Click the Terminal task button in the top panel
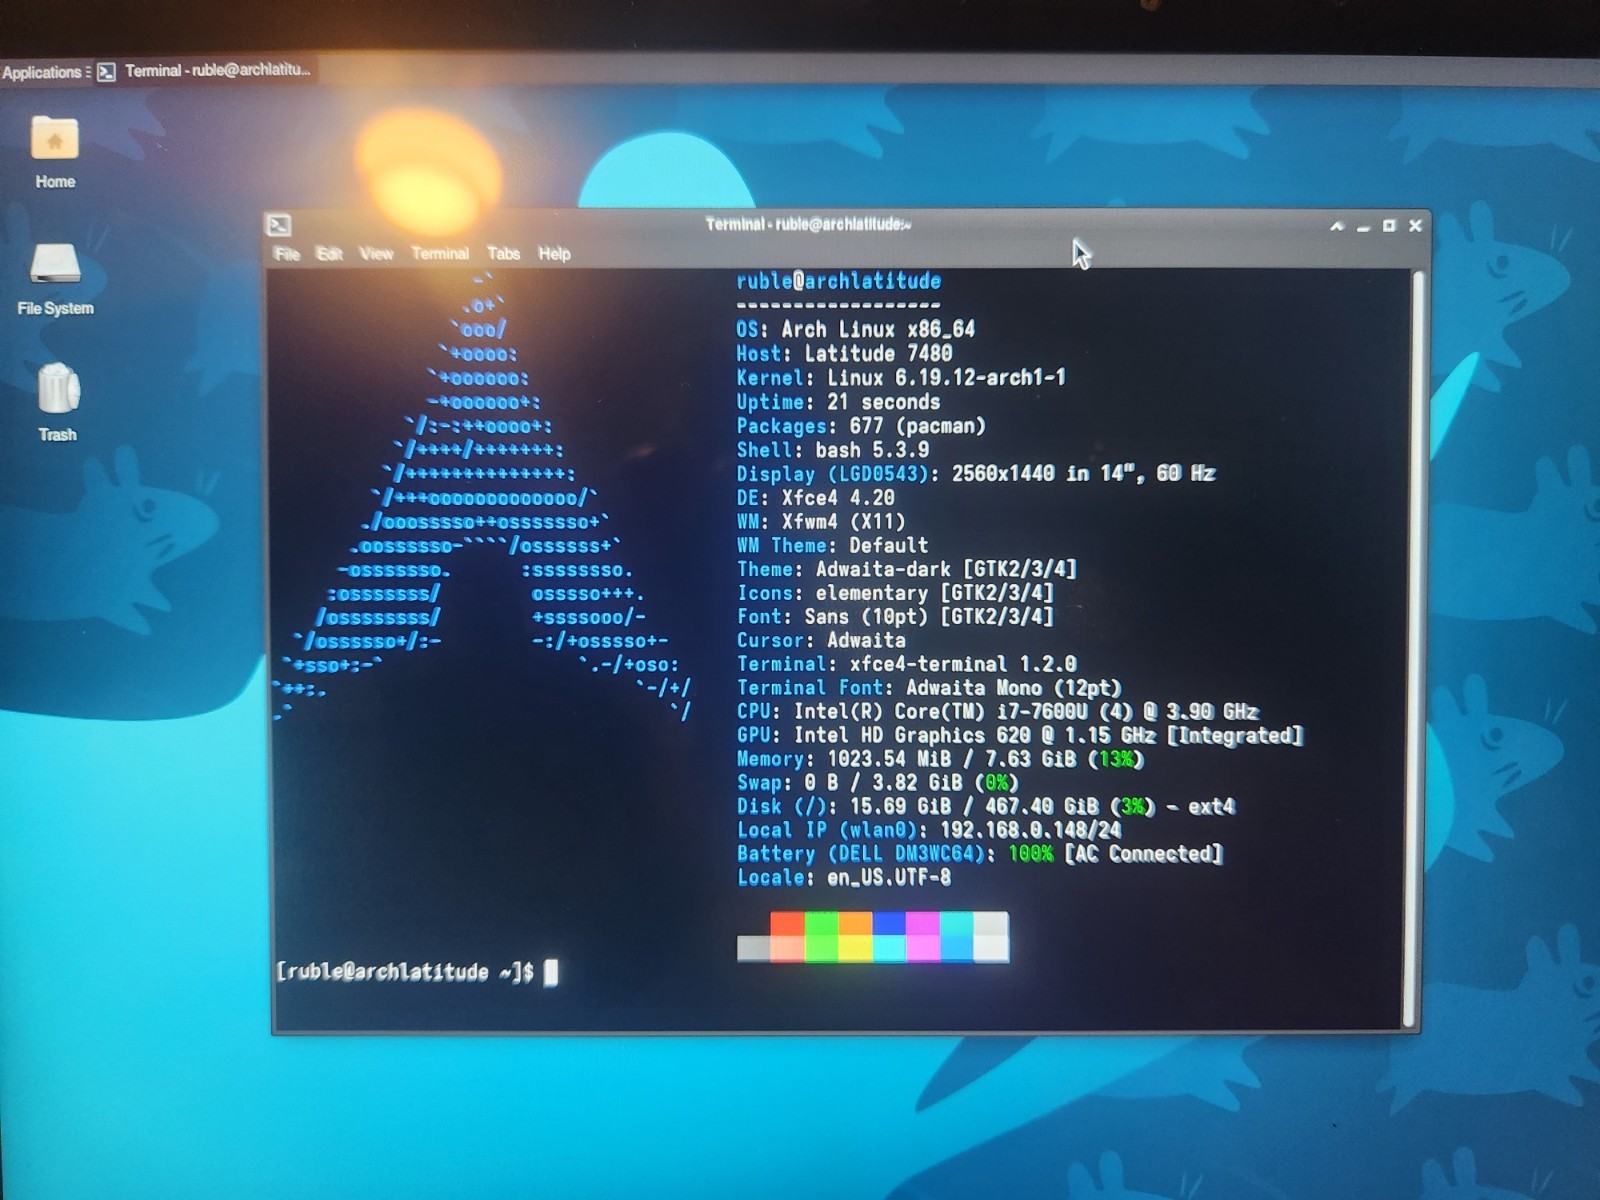The height and width of the screenshot is (1200, 1600). tap(205, 71)
